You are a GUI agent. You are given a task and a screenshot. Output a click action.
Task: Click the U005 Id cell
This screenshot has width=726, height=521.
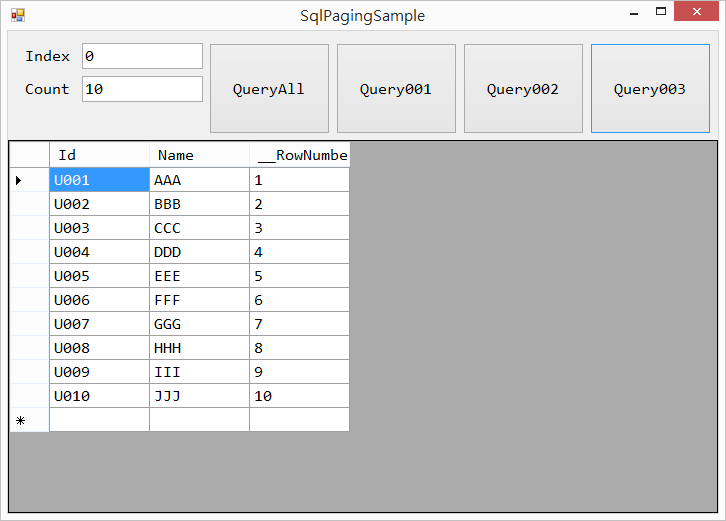[x=99, y=276]
